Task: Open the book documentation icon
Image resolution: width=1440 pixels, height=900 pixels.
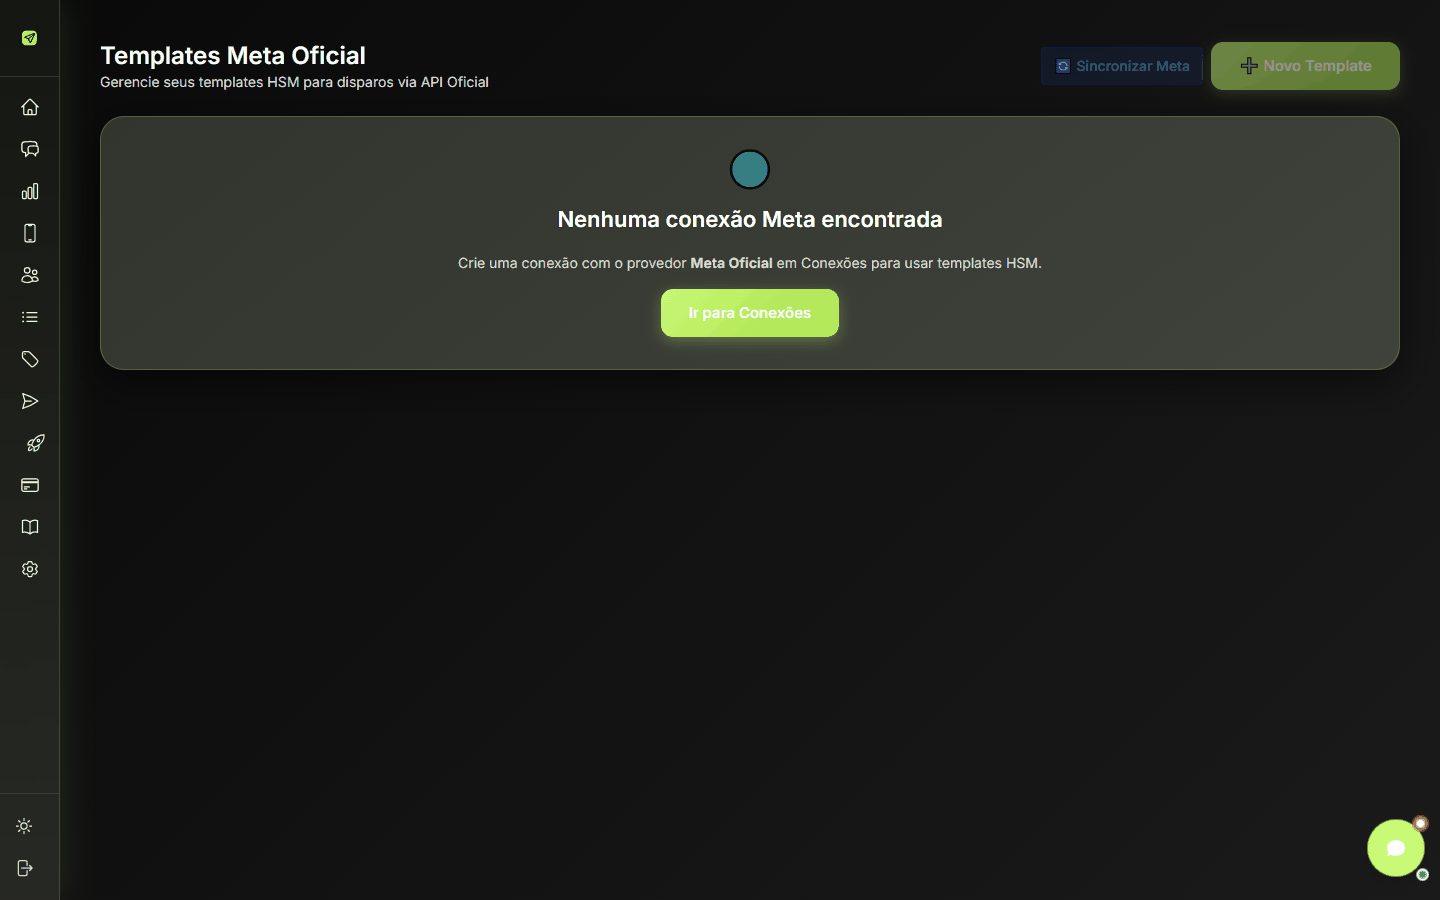Action: (x=30, y=527)
